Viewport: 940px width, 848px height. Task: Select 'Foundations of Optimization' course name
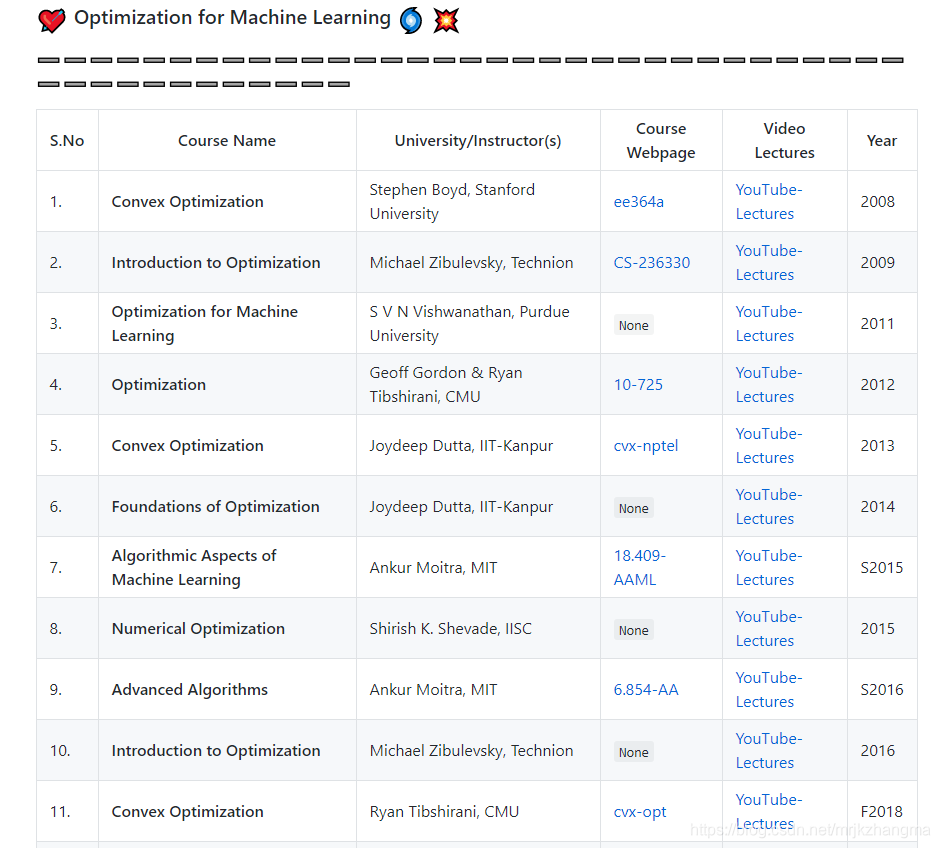point(215,507)
